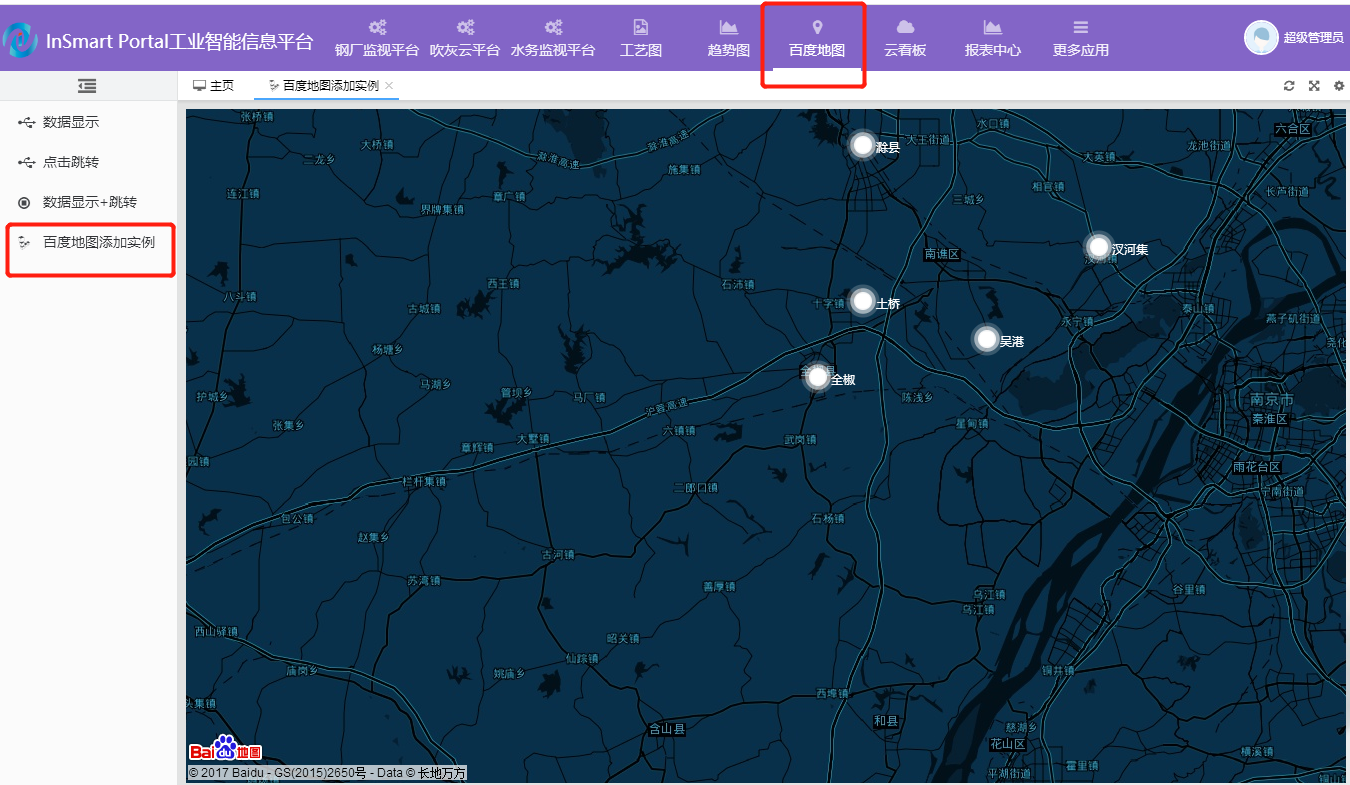
Task: Select the 百度地图 nav item
Action: pos(817,38)
